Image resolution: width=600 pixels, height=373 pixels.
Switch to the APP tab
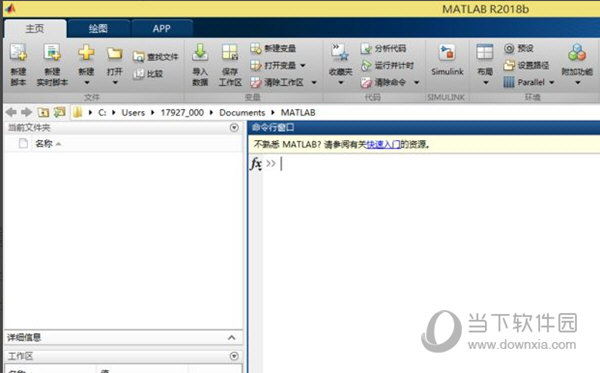[x=162, y=29]
